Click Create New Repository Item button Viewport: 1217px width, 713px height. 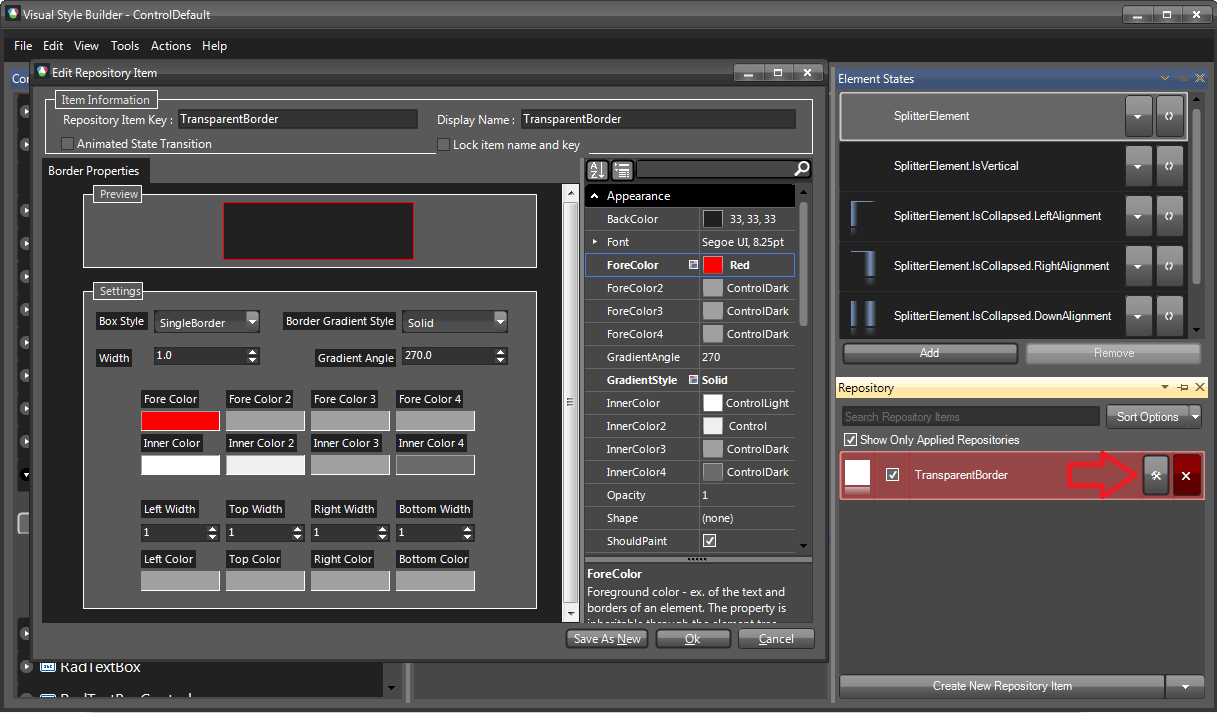pos(1002,687)
